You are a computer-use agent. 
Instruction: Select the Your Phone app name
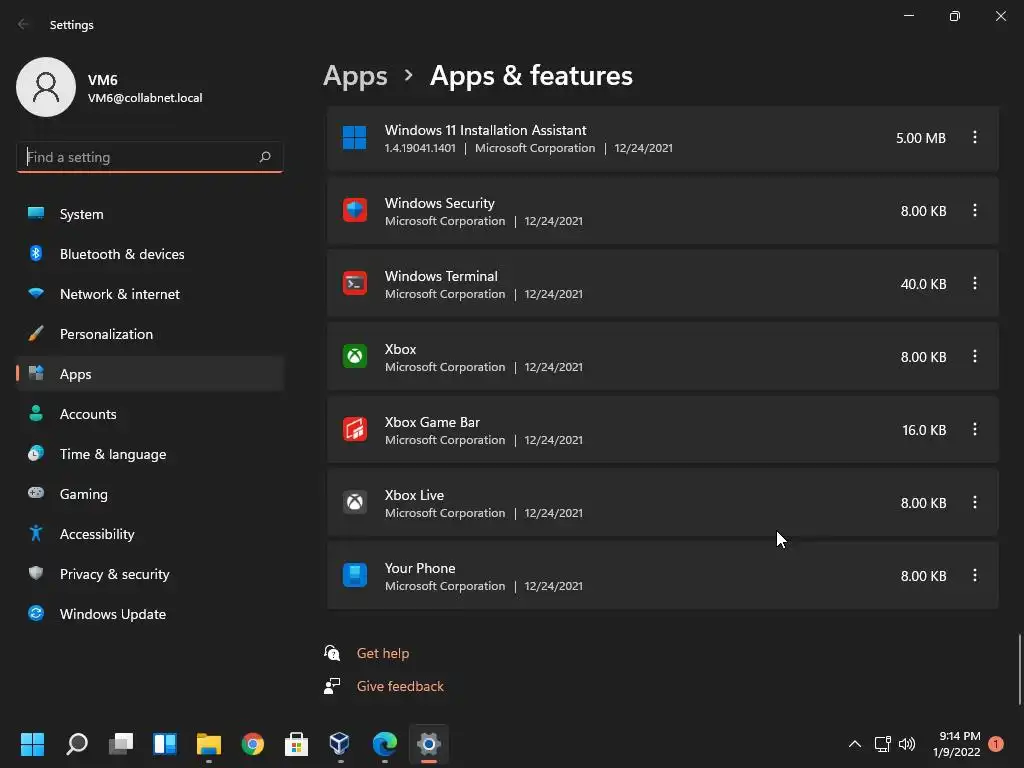click(x=420, y=568)
